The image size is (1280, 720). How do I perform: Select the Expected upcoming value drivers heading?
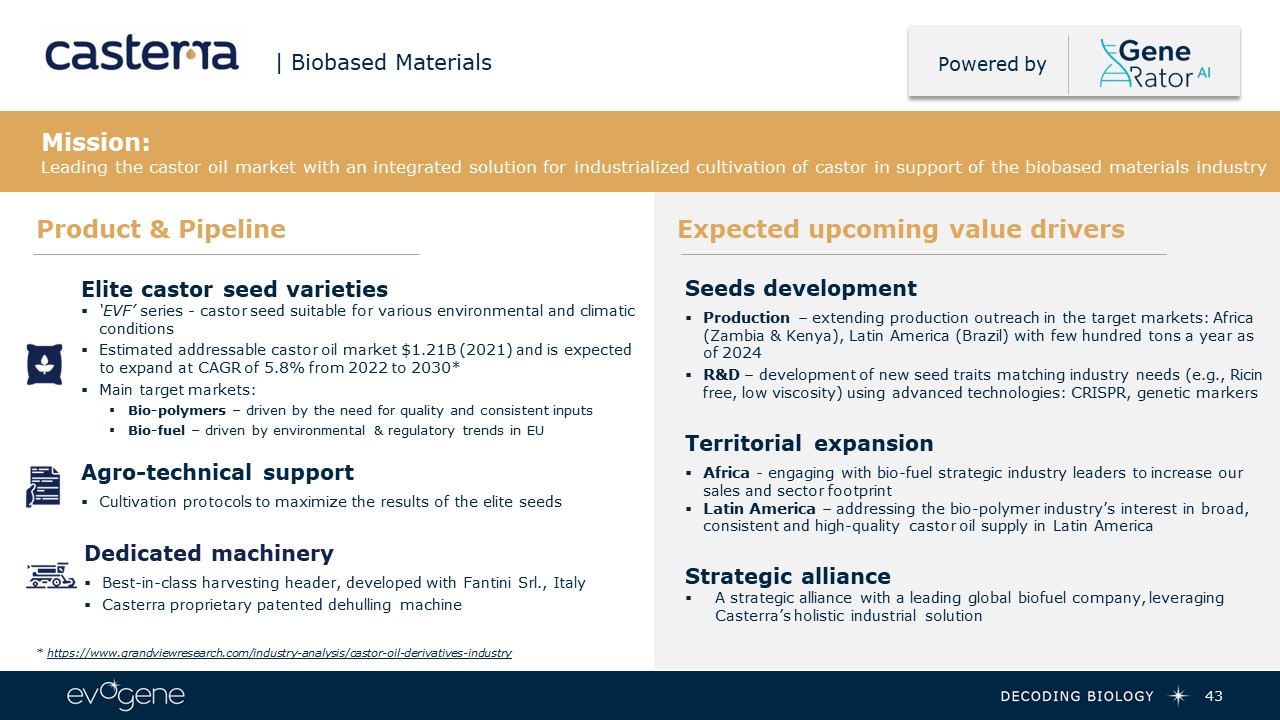[x=901, y=230]
